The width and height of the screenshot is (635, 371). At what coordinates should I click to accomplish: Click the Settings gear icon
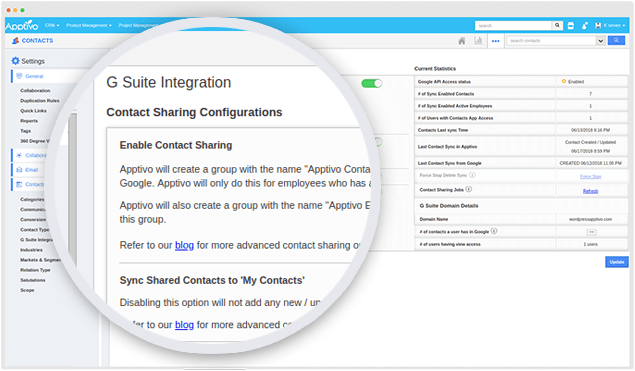[x=15, y=61]
